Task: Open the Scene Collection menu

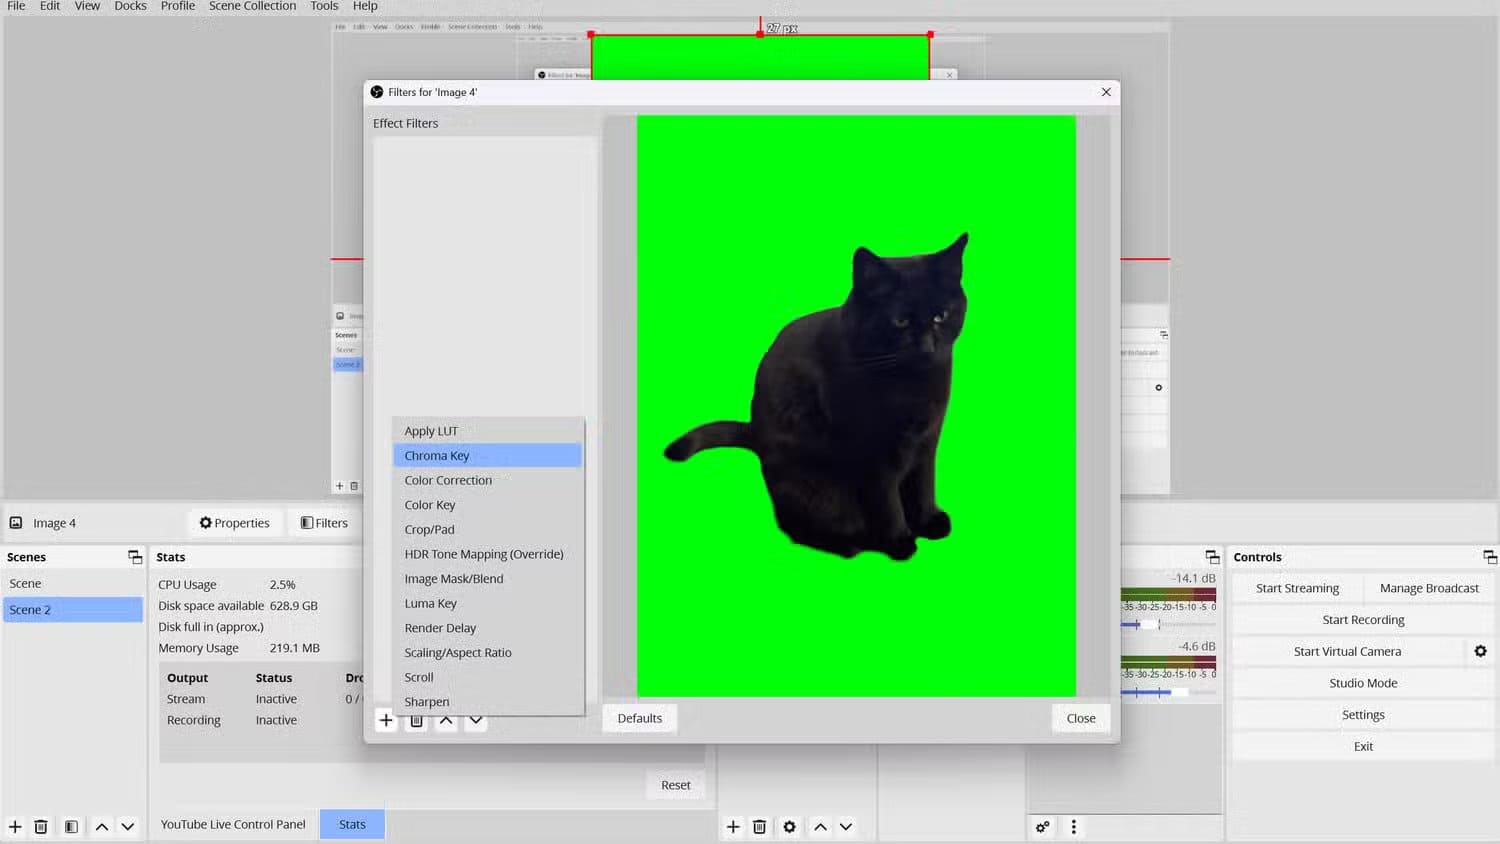Action: coord(252,6)
